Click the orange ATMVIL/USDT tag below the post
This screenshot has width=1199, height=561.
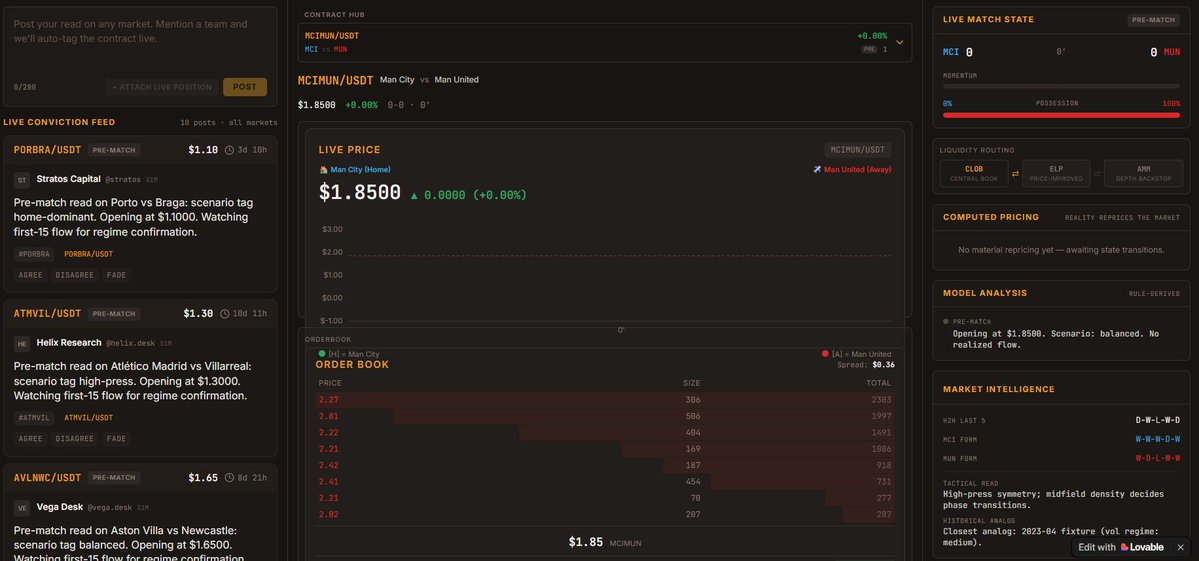88,418
